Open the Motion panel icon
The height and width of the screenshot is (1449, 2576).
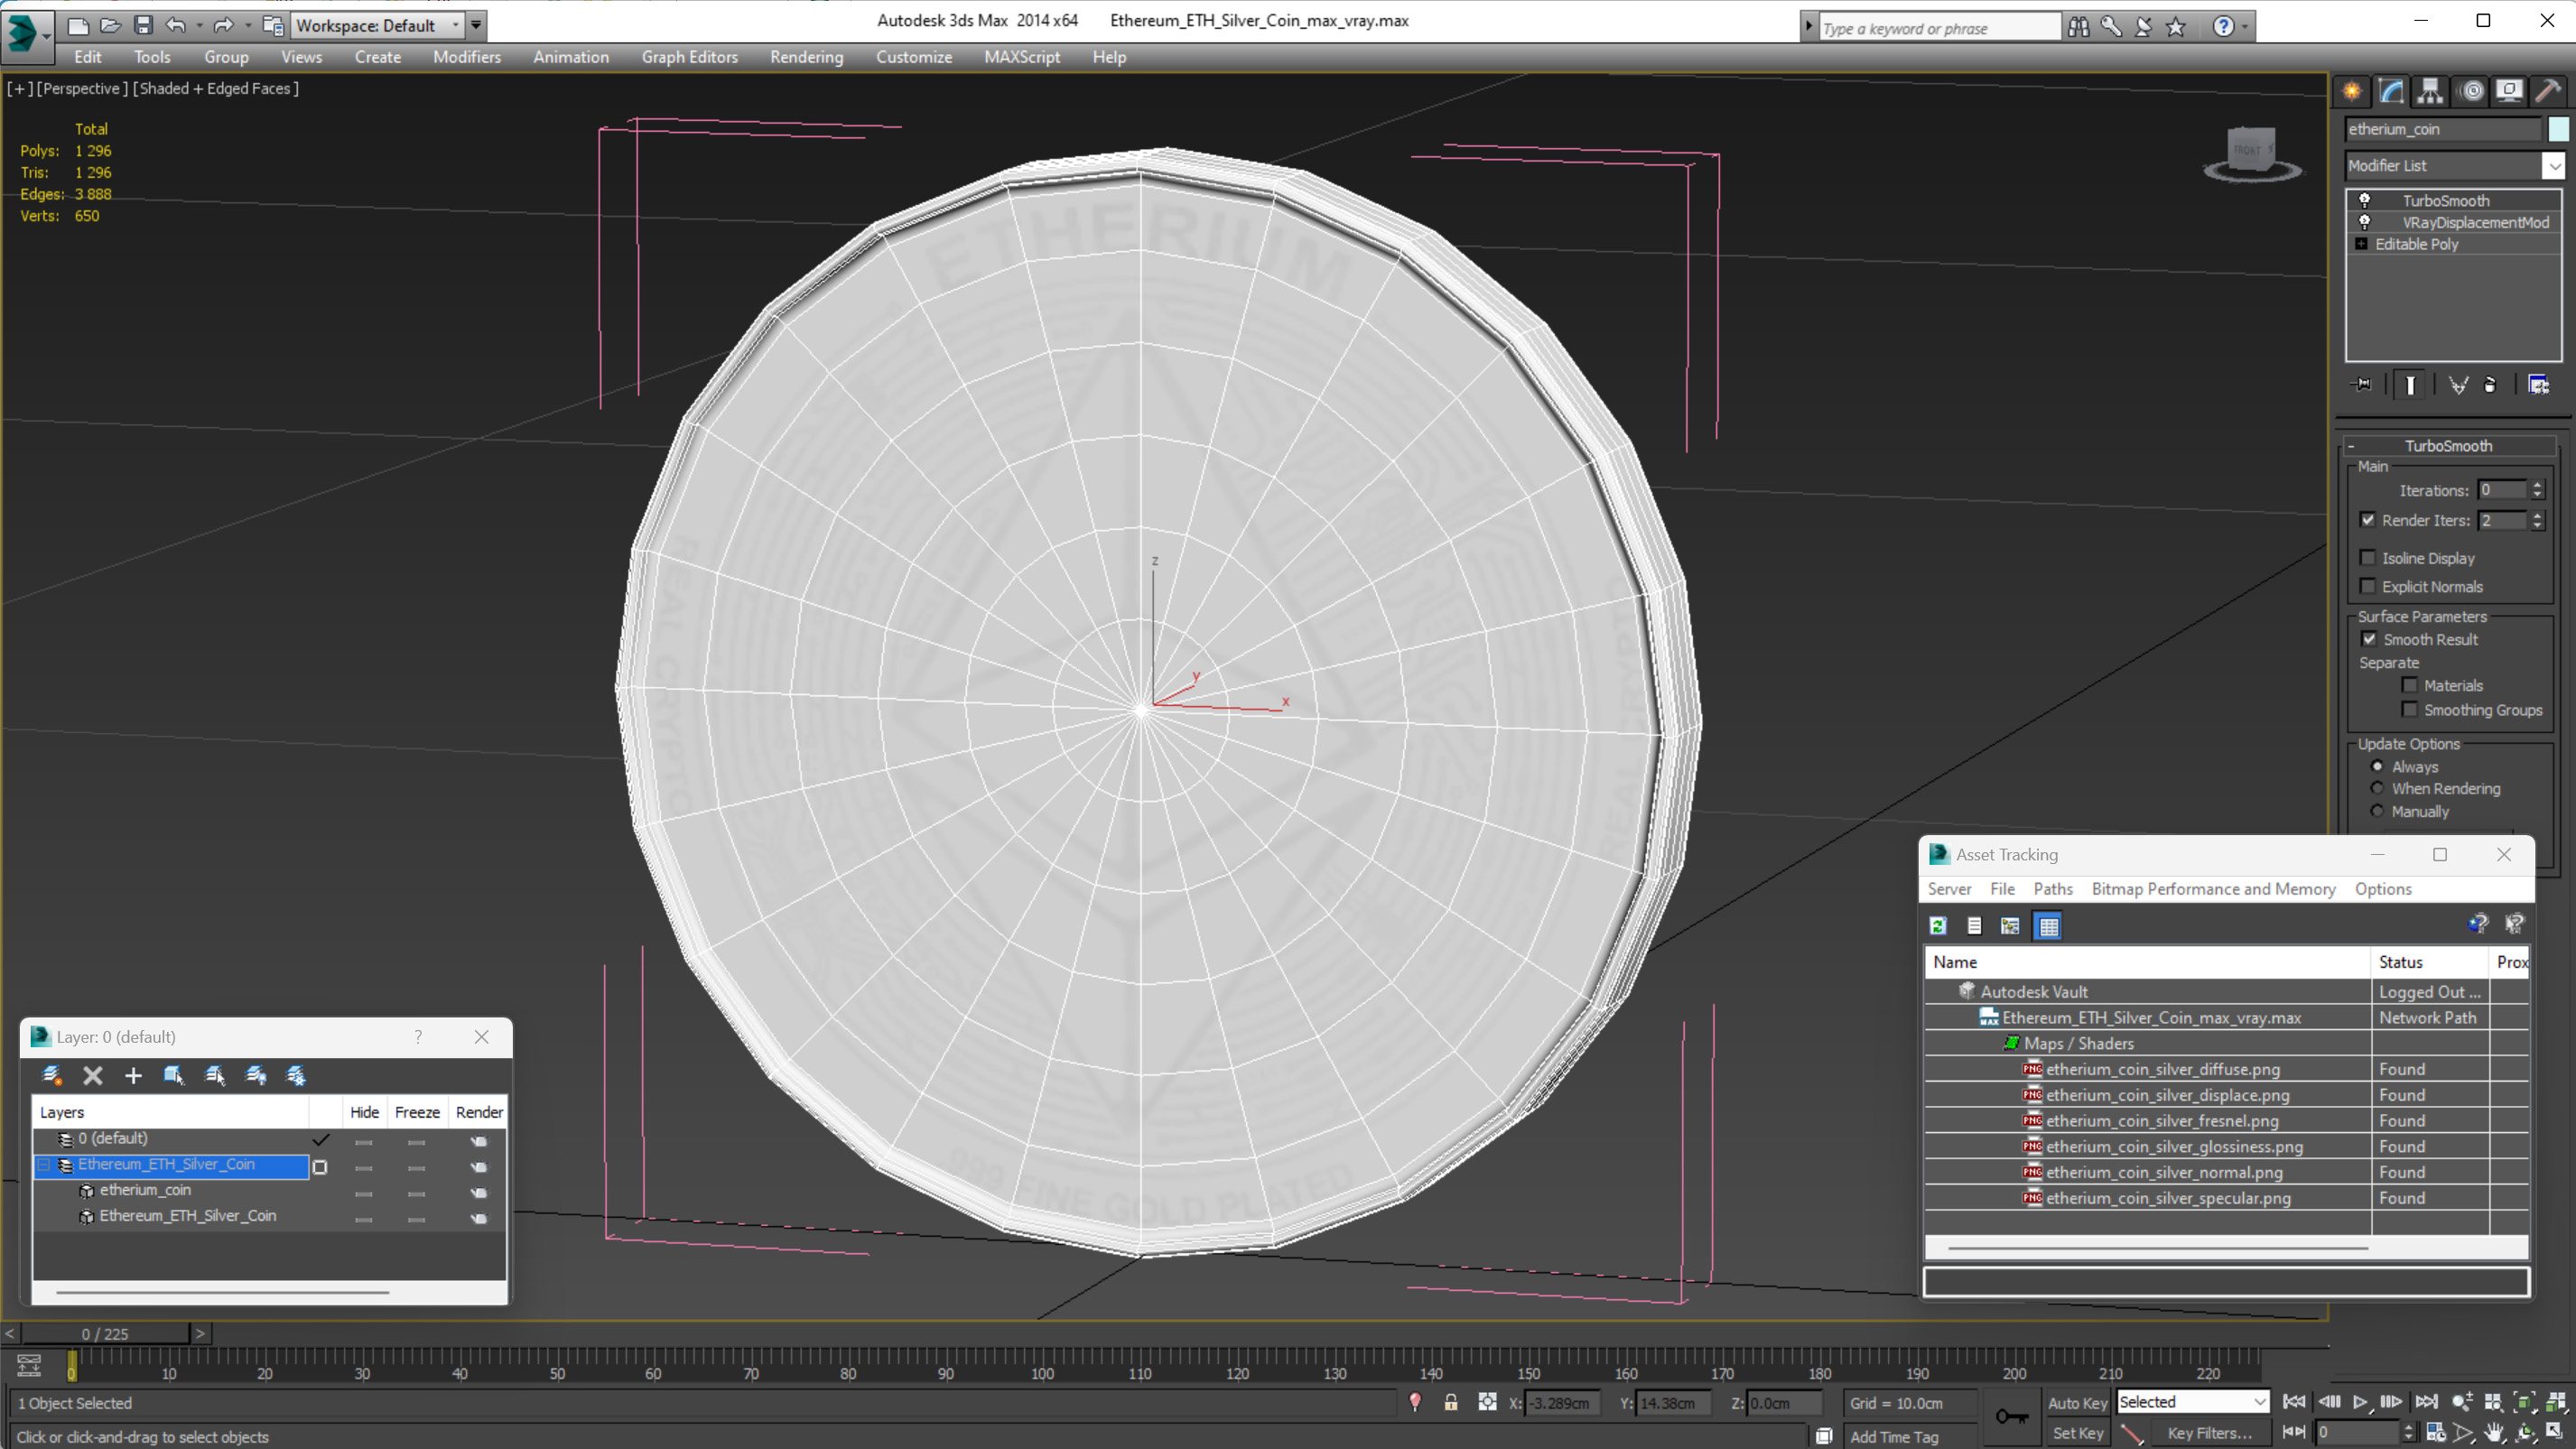tap(2472, 91)
